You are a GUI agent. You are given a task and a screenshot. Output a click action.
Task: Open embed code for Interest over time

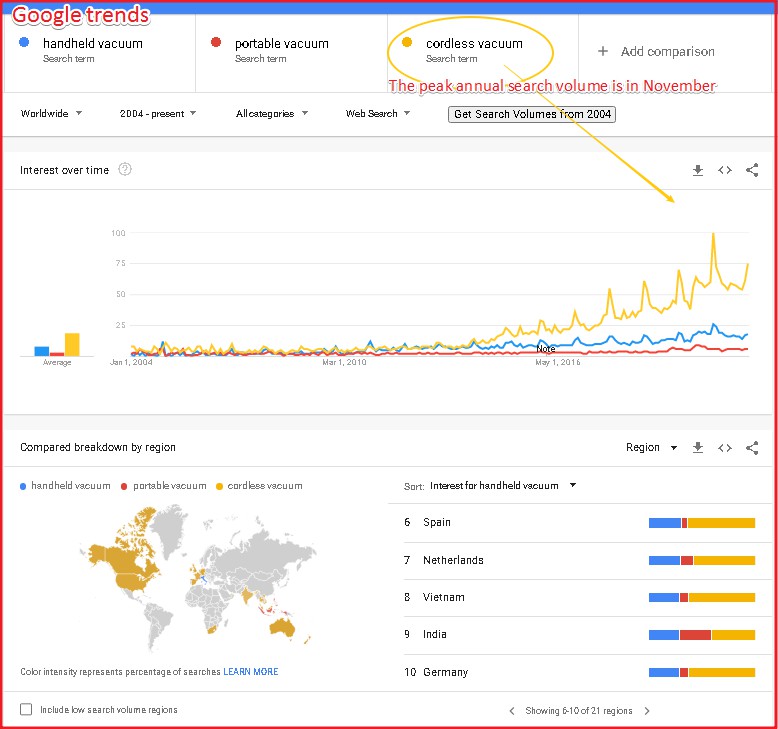[x=724, y=170]
